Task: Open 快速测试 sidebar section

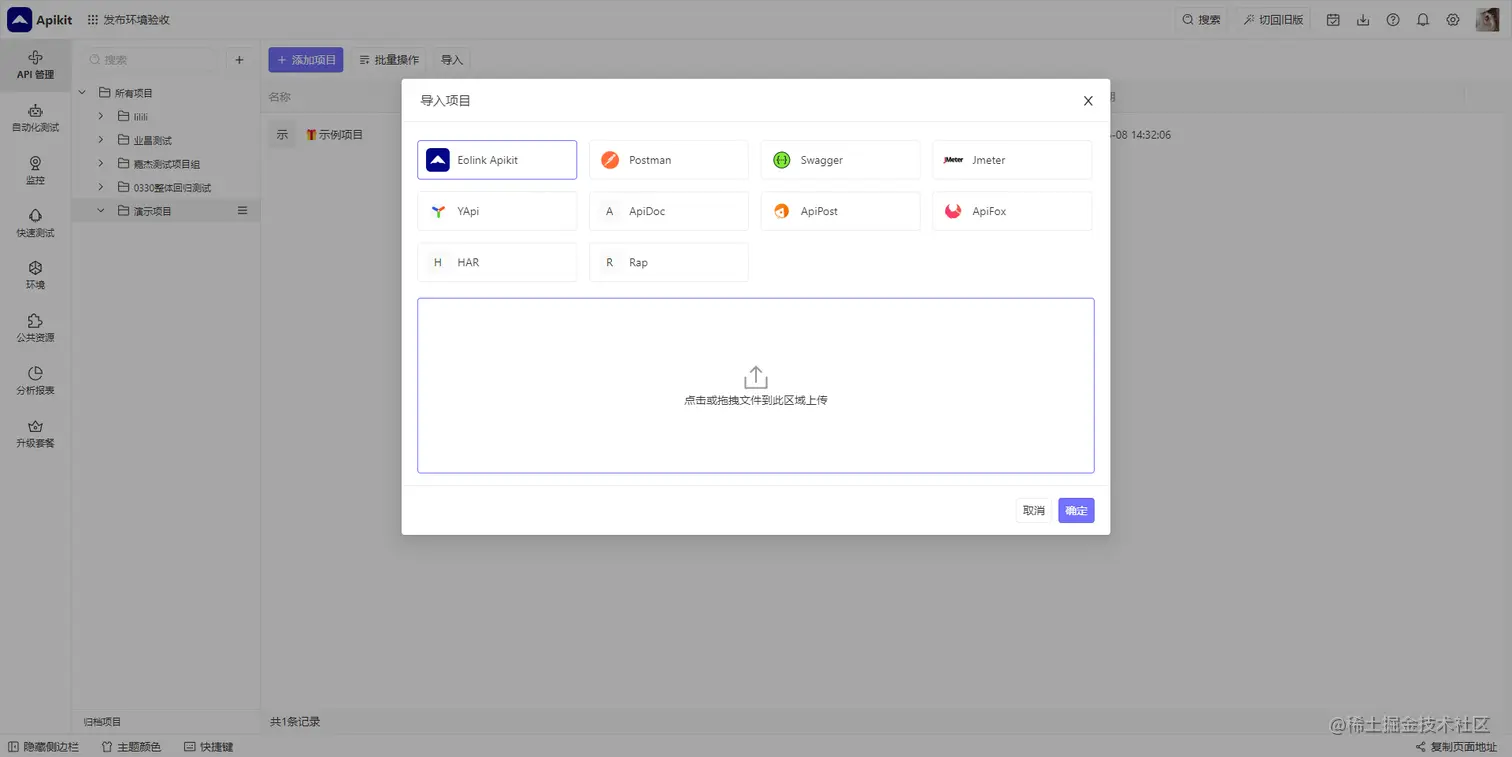Action: pyautogui.click(x=35, y=223)
